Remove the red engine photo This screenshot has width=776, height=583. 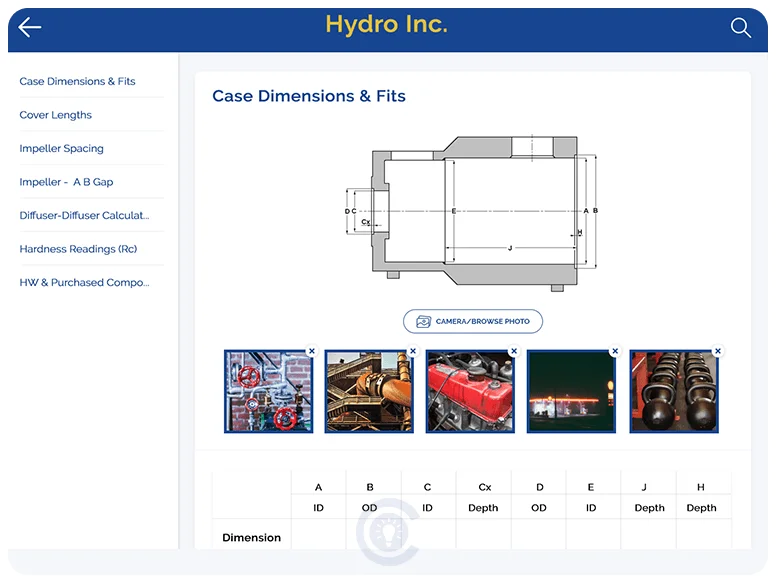tap(514, 351)
